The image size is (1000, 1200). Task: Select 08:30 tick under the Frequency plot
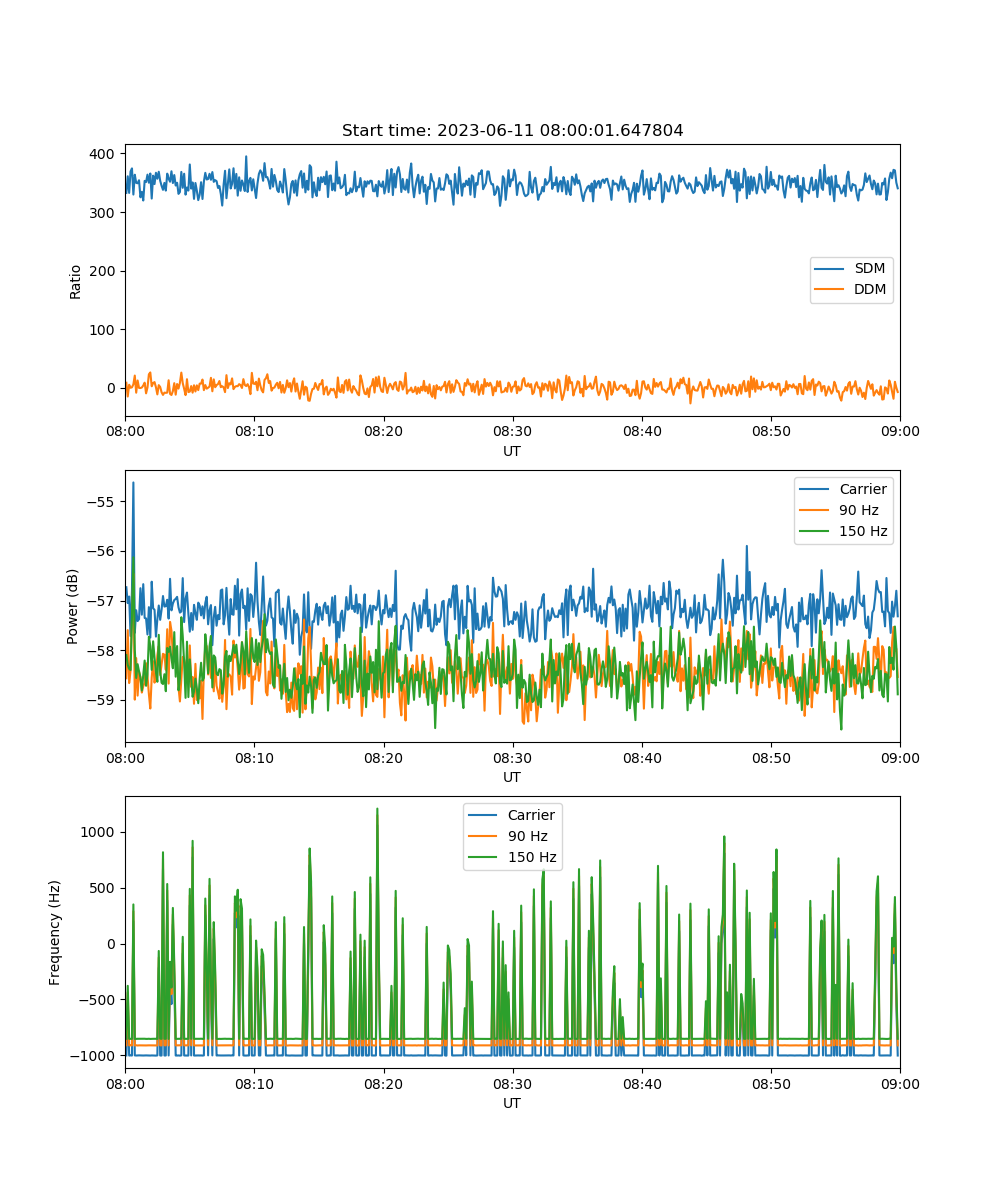pyautogui.click(x=513, y=1083)
